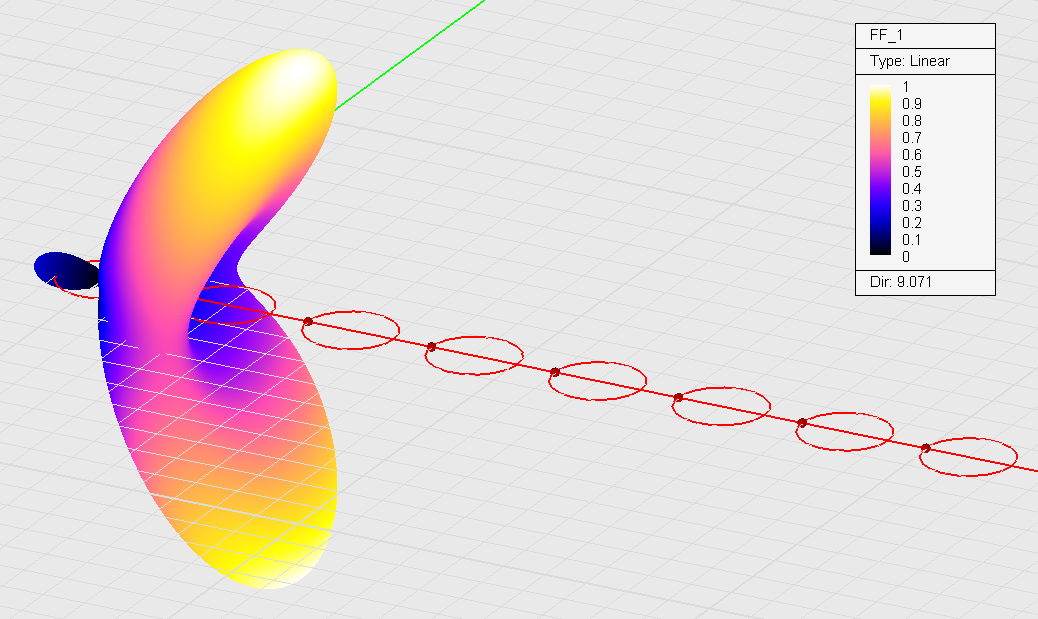This screenshot has height=619, width=1038.
Task: Select the green axis line
Action: [x=410, y=55]
